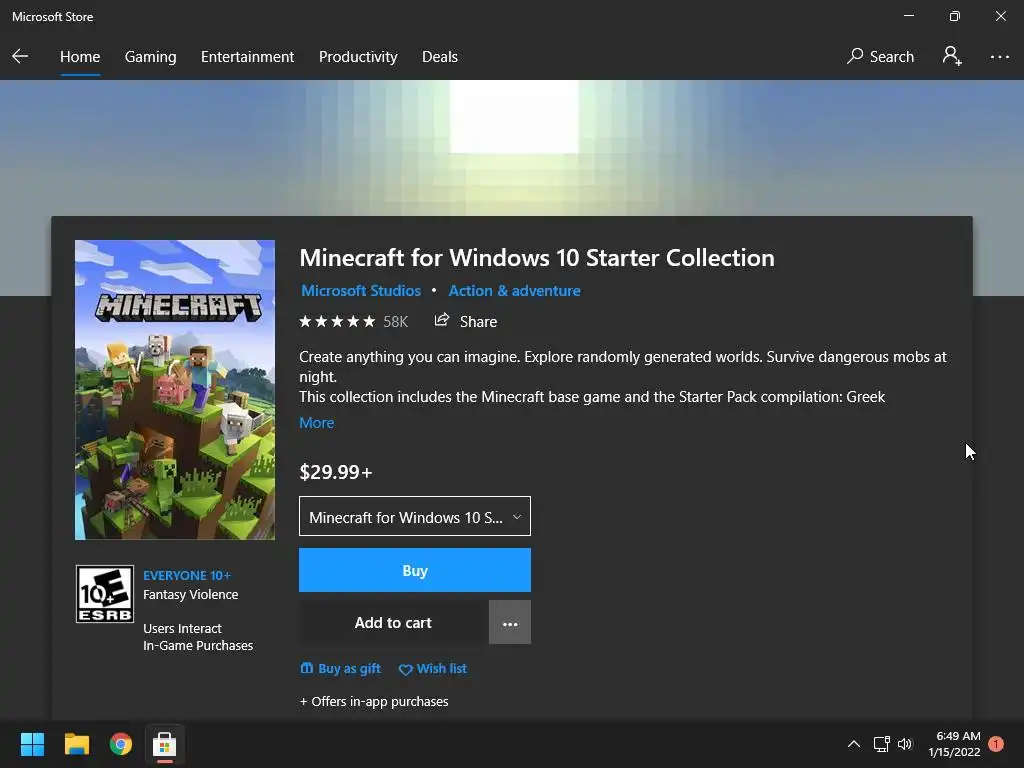Click the Fantasy Violence descriptor
This screenshot has height=768, width=1024.
coord(191,594)
